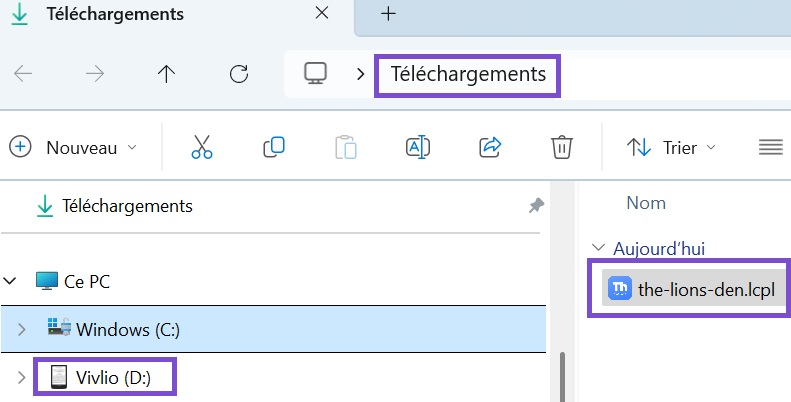
Task: Unpin Téléchargements using the pin icon
Action: pos(536,206)
